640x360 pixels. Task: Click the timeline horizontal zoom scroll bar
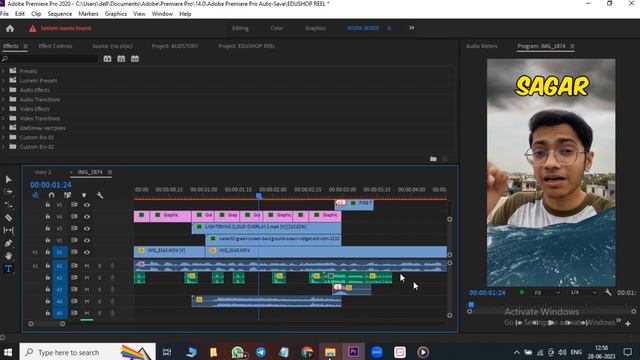[47, 324]
